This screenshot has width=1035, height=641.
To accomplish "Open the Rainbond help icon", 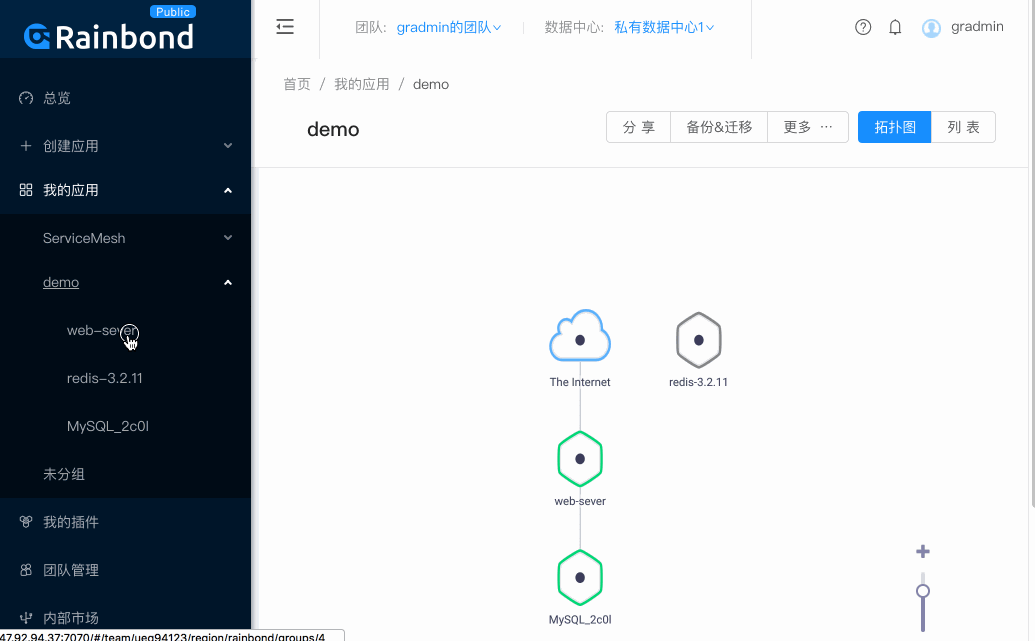I will tap(863, 27).
